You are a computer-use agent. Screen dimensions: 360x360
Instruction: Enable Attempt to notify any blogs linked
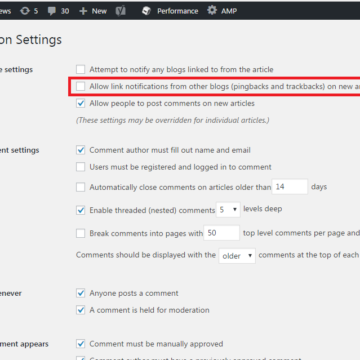click(x=80, y=69)
